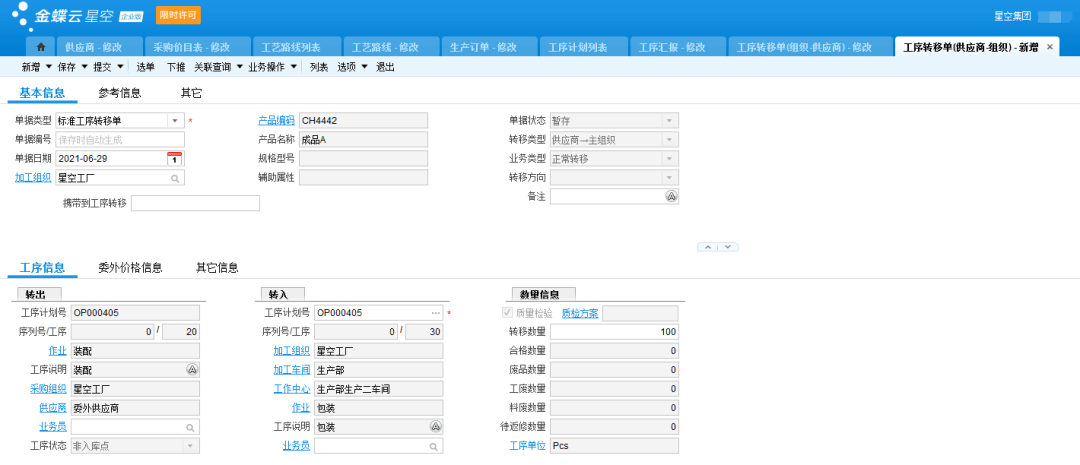Follow the 加工组织 link in 基本信息

[33, 178]
